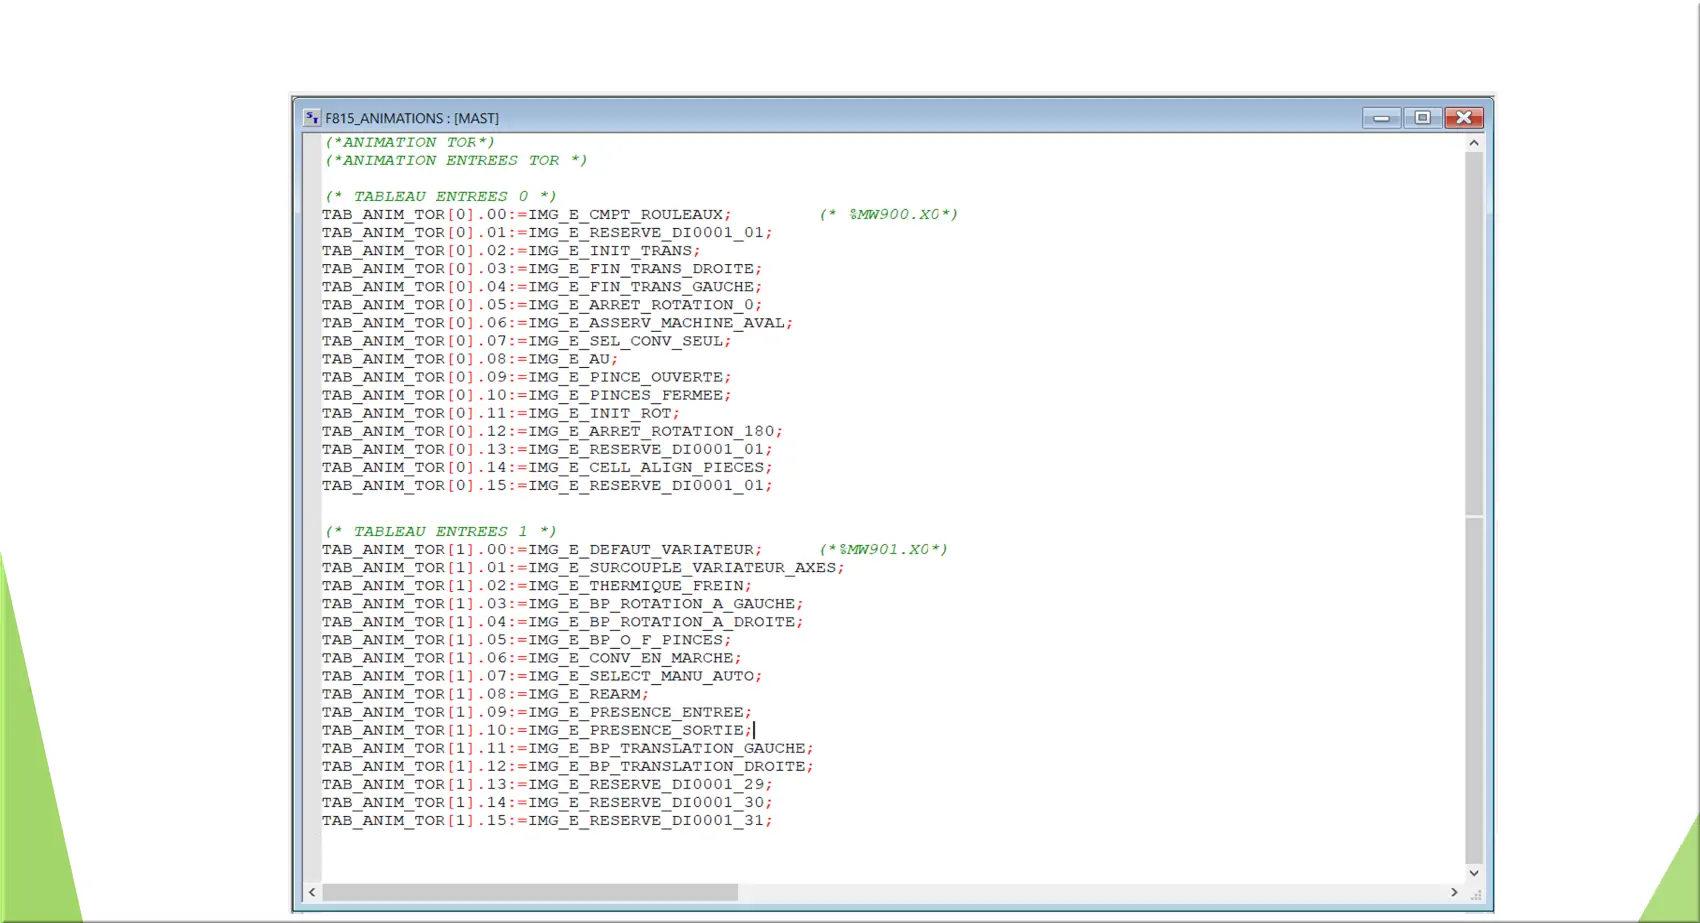1700x923 pixels.
Task: Click line with IMG_E_INIT_ROT
Action: click(x=501, y=413)
